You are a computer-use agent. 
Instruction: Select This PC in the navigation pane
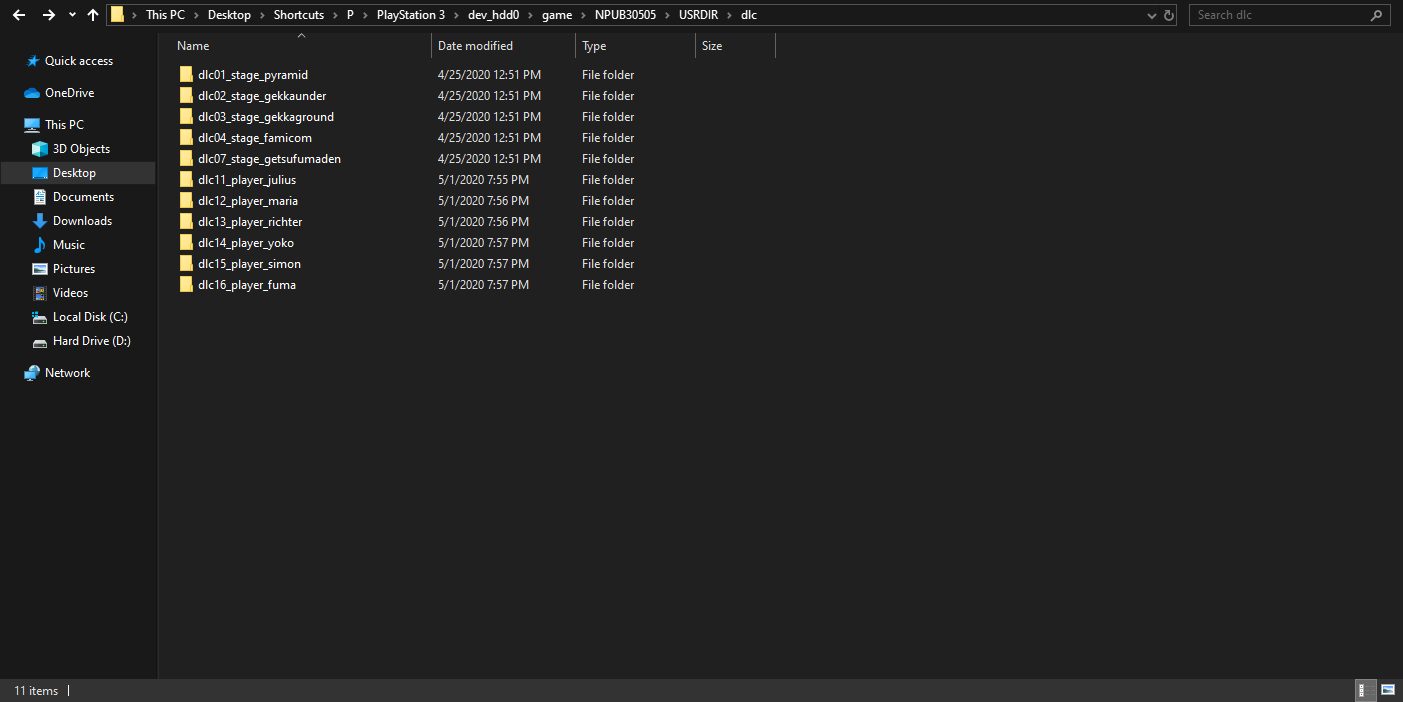(x=64, y=125)
